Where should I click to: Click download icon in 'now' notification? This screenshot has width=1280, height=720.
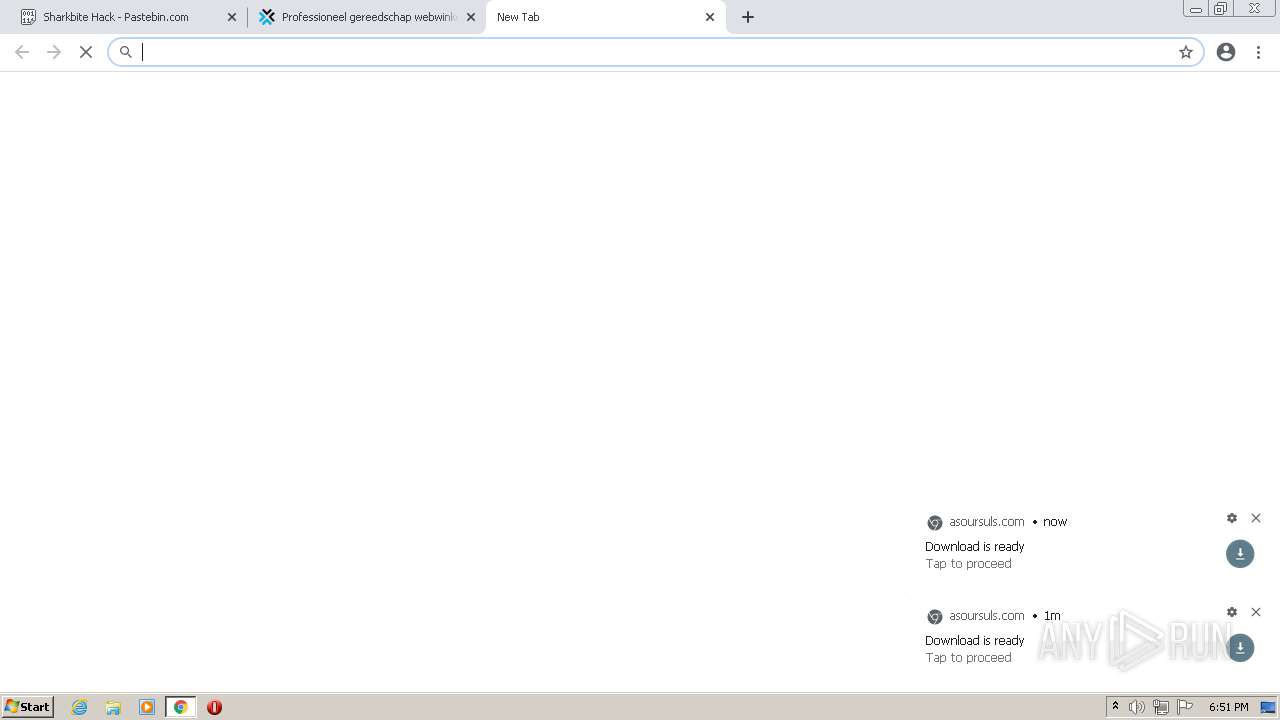pos(1240,553)
